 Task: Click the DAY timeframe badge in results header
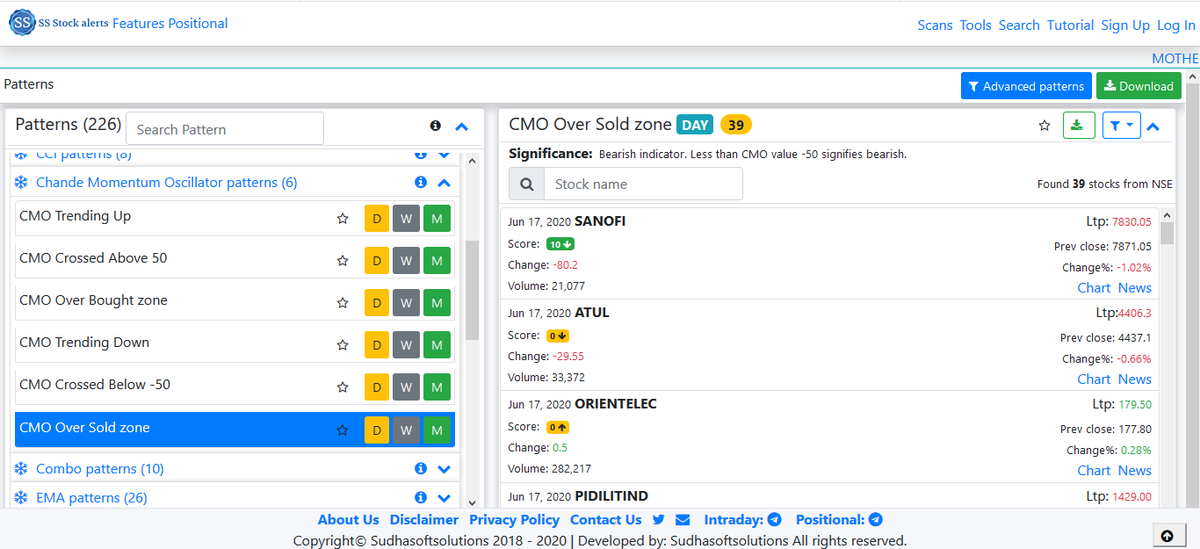click(695, 125)
